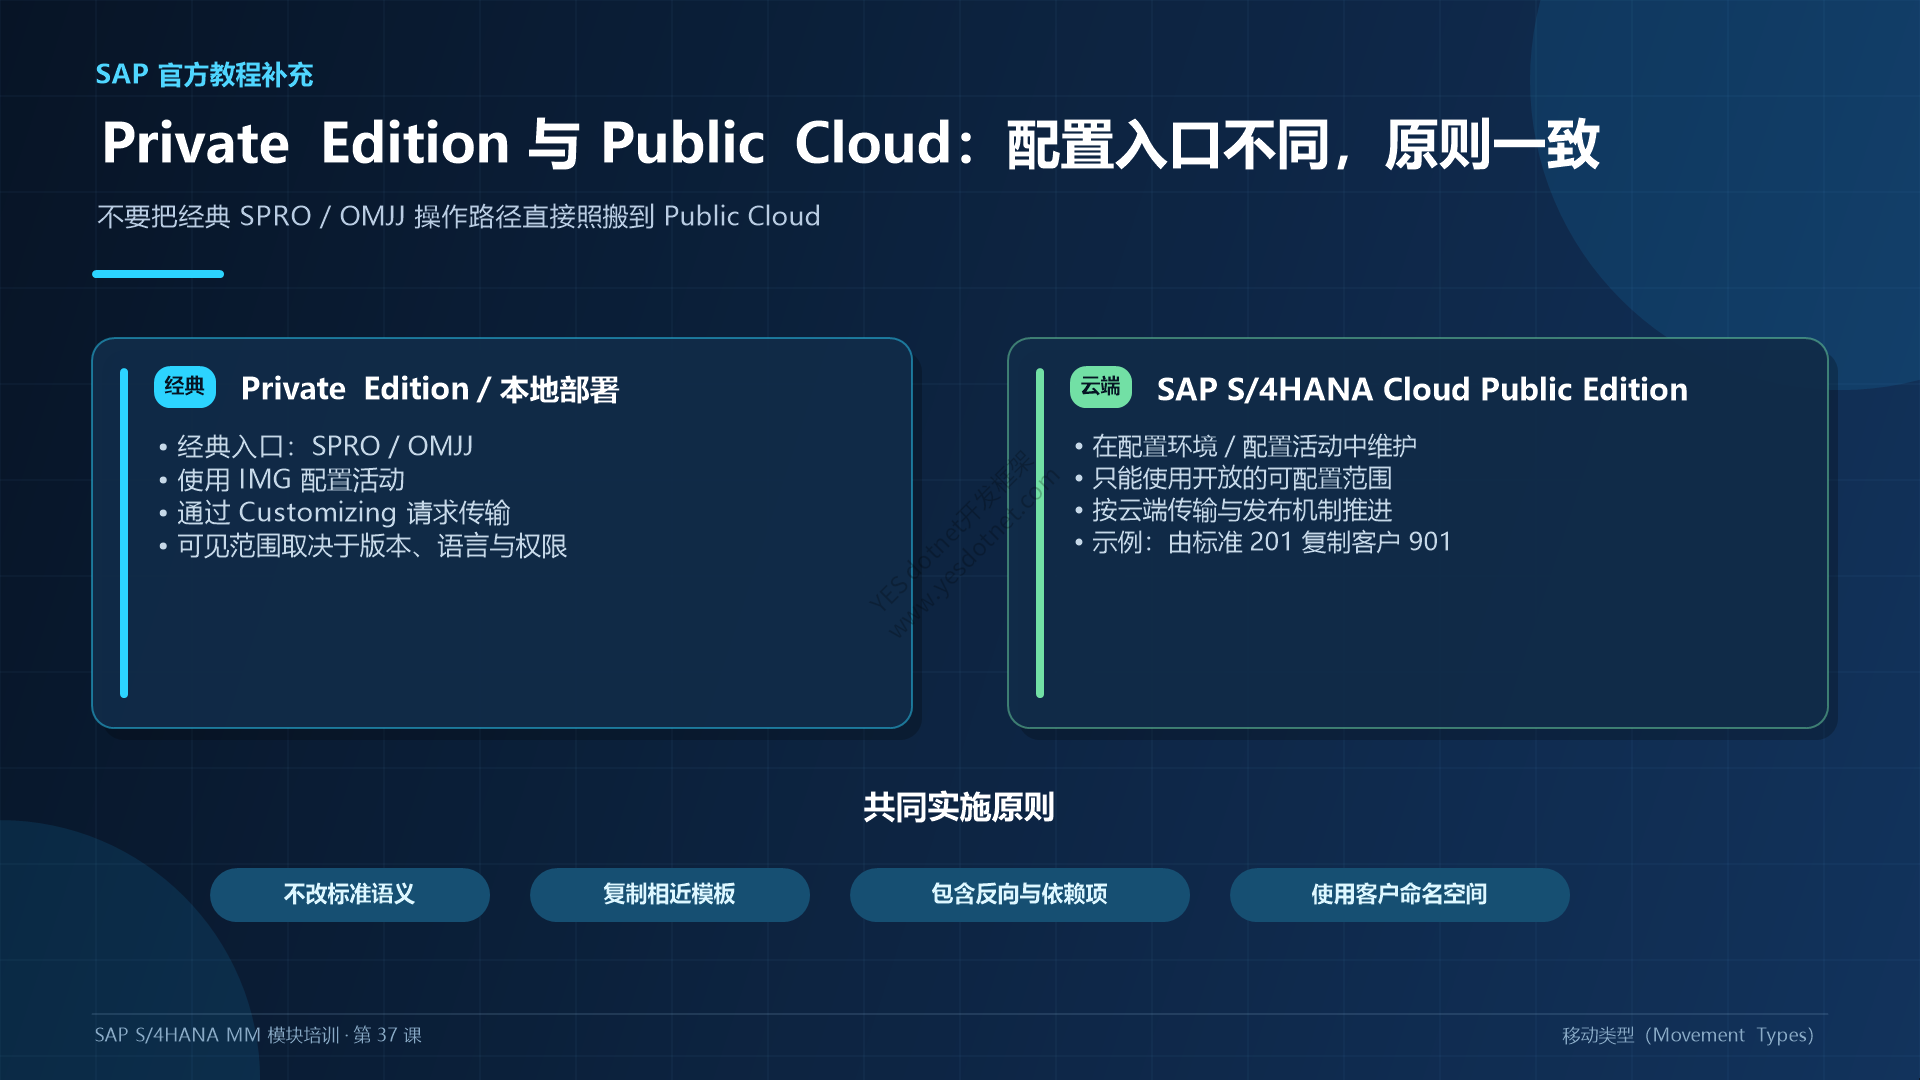Click footer 移动类型 (Movement Types)
Viewport: 1920px width, 1080px height.
(x=1688, y=1035)
